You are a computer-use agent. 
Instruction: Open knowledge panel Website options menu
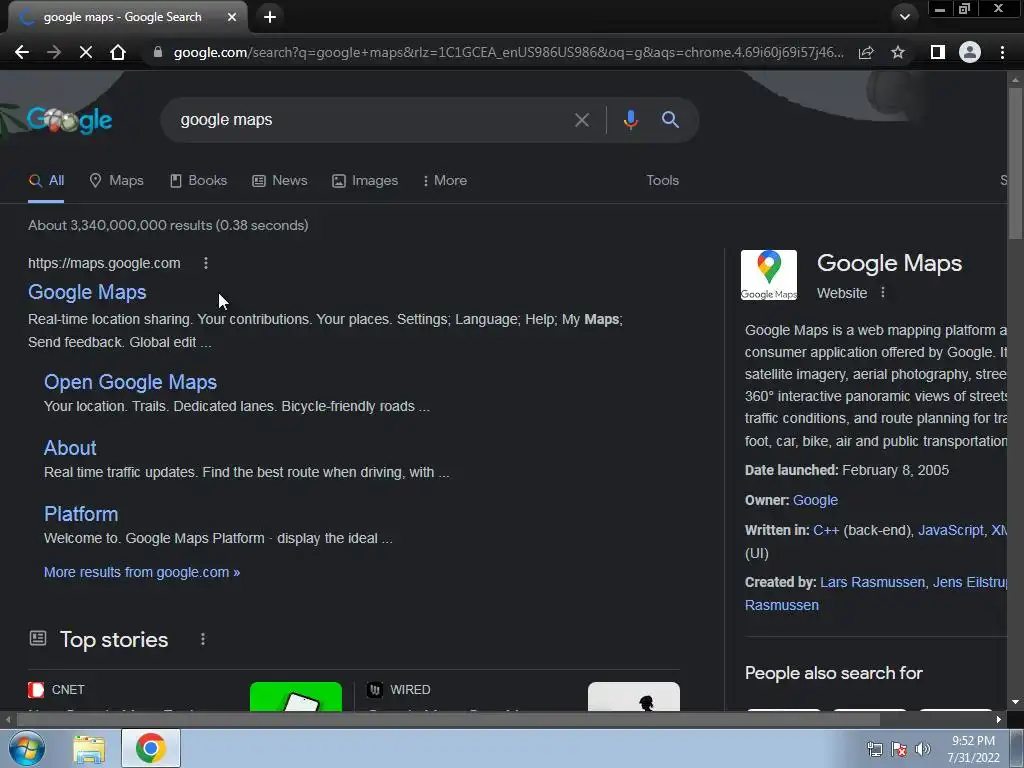tap(883, 293)
